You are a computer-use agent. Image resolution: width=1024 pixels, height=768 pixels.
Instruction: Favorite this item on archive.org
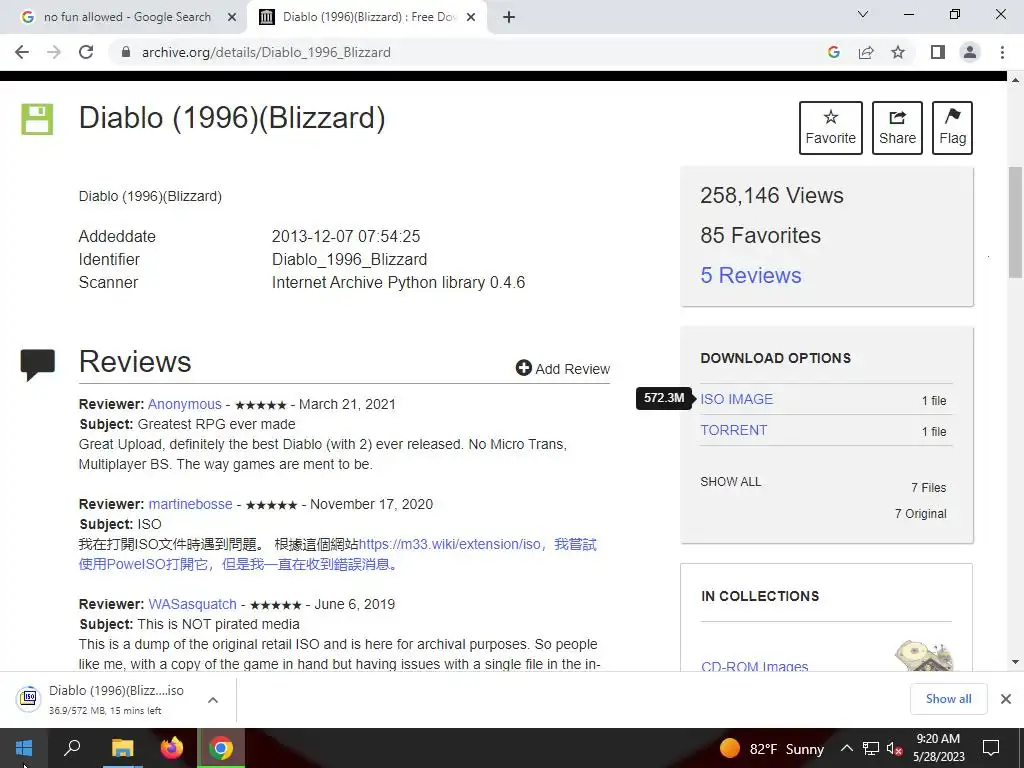(x=831, y=127)
